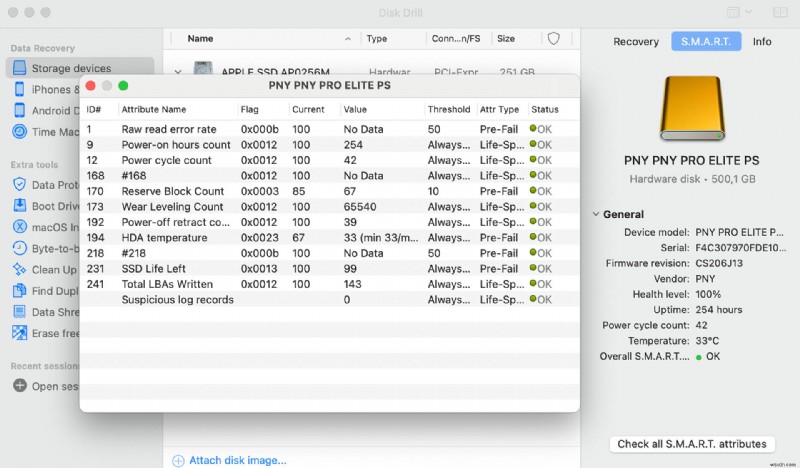Click Attribute Name column header

(x=154, y=109)
